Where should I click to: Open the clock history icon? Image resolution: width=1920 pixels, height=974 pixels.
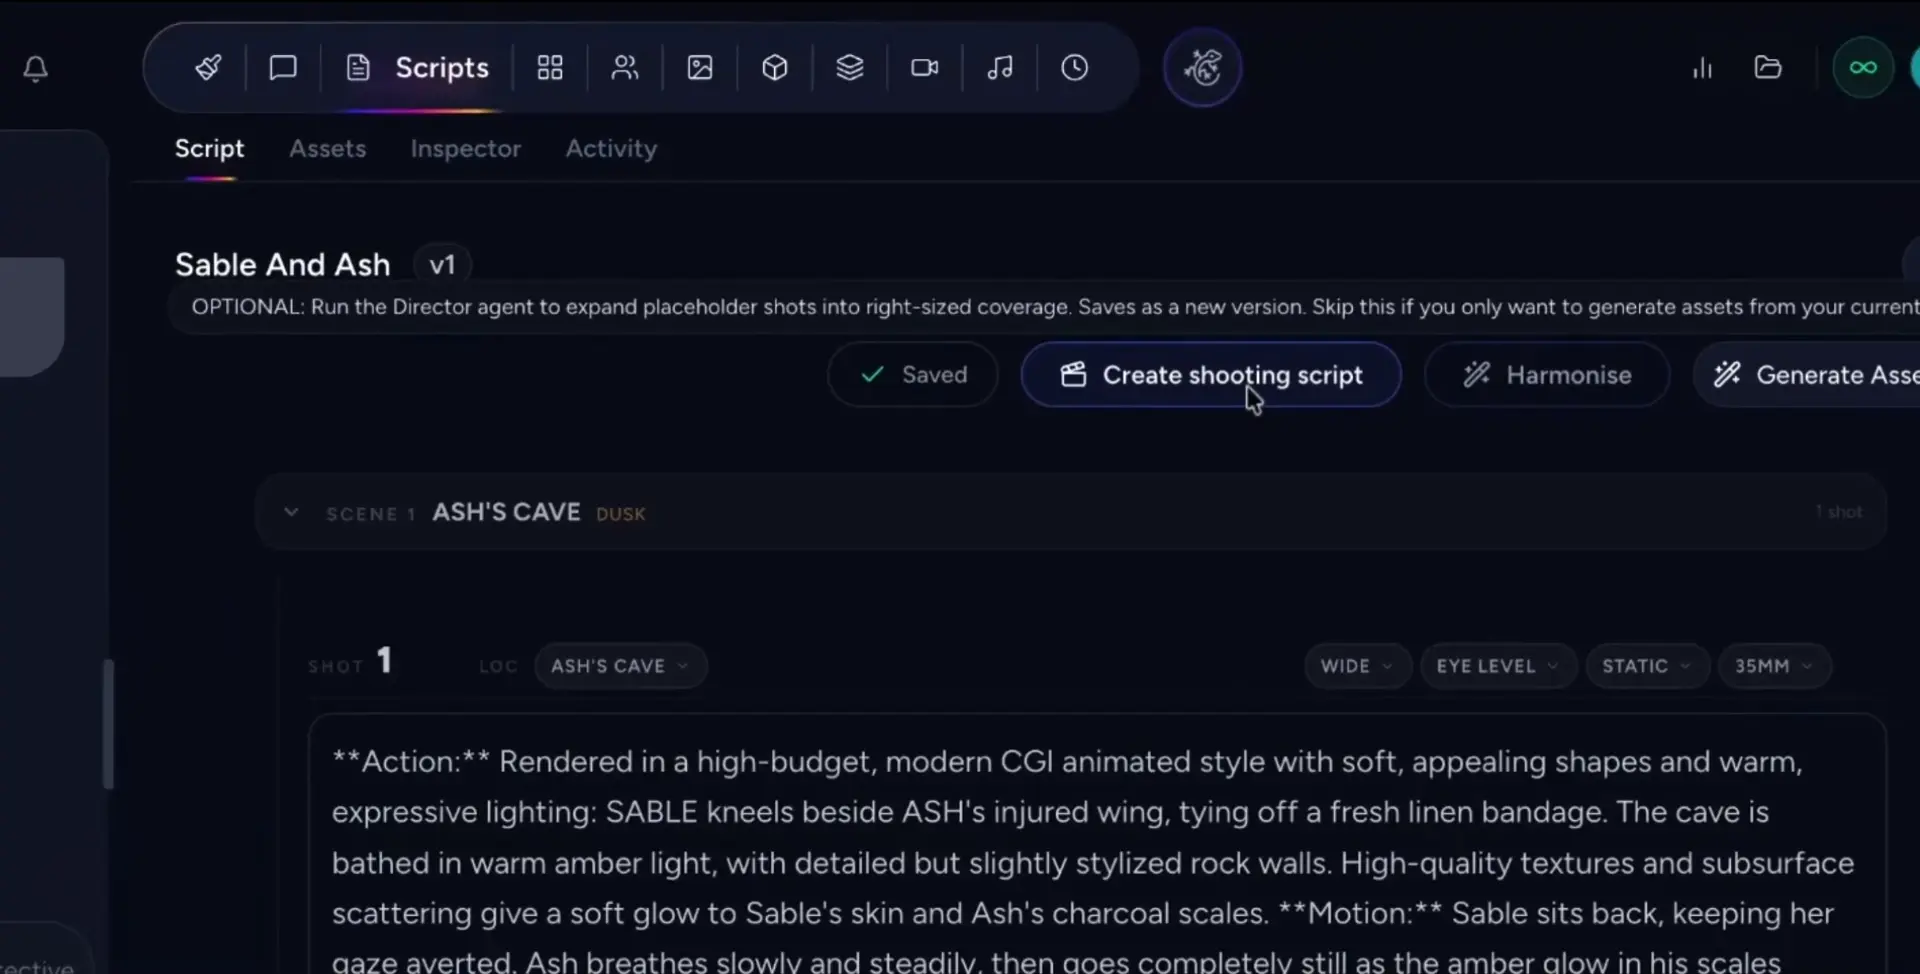pos(1075,68)
